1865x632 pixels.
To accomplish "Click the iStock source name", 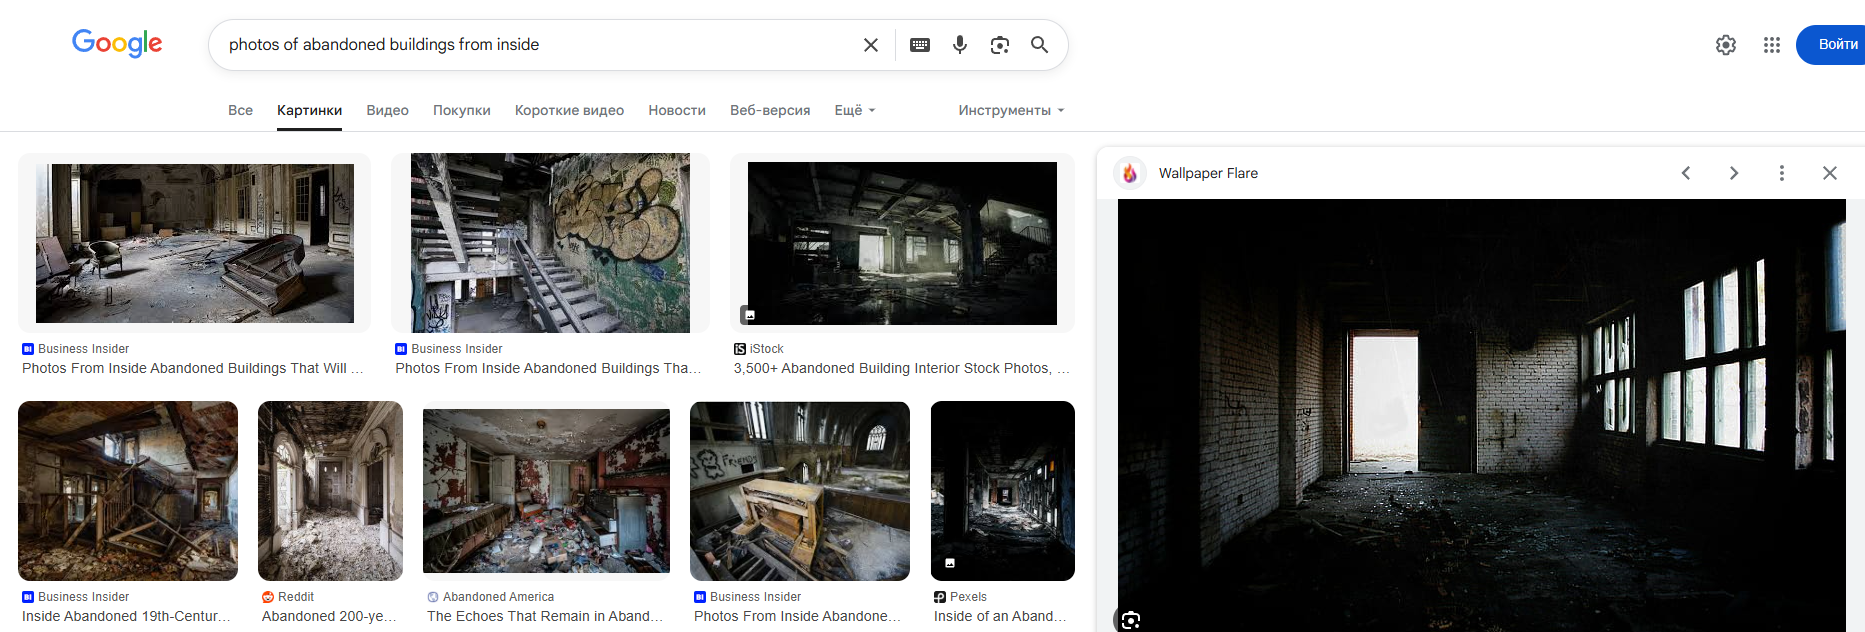I will coord(767,349).
